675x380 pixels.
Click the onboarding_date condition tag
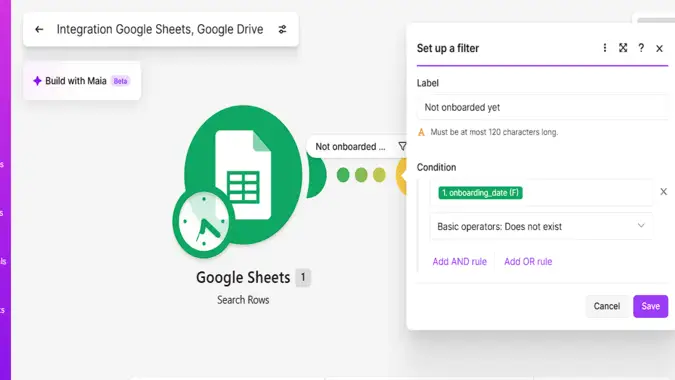point(480,193)
